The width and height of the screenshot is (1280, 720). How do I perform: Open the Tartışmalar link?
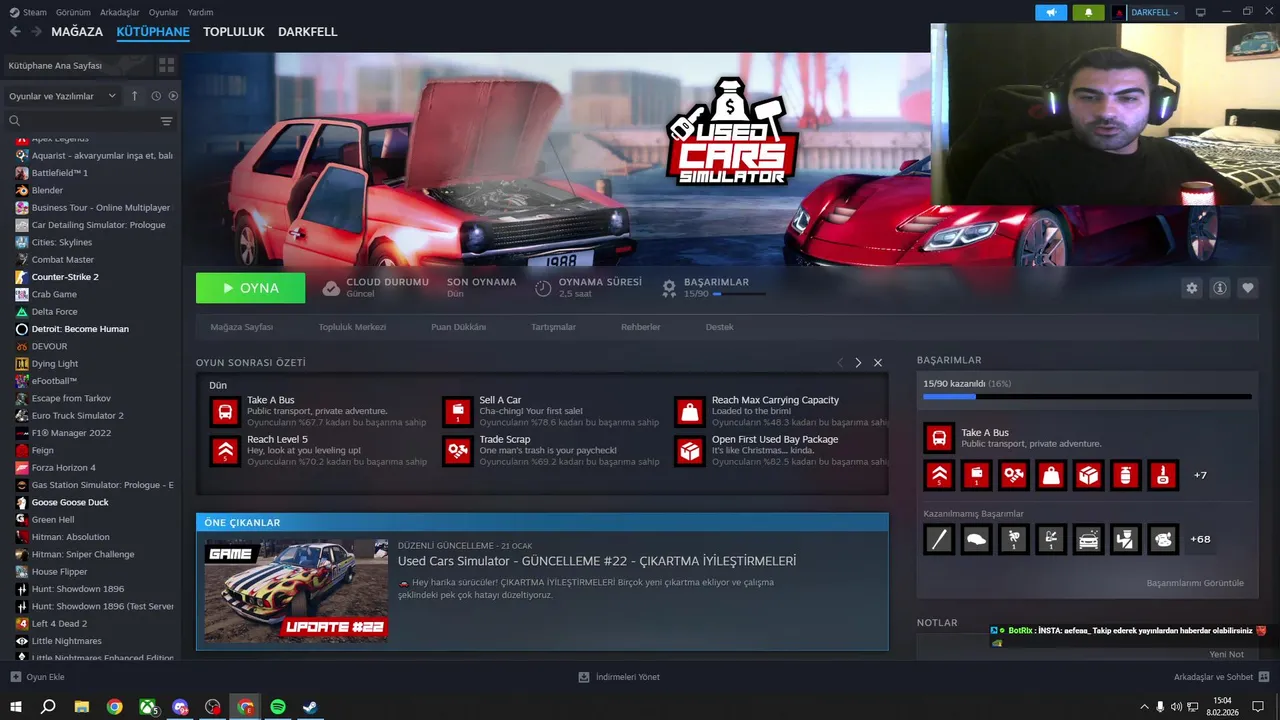553,327
